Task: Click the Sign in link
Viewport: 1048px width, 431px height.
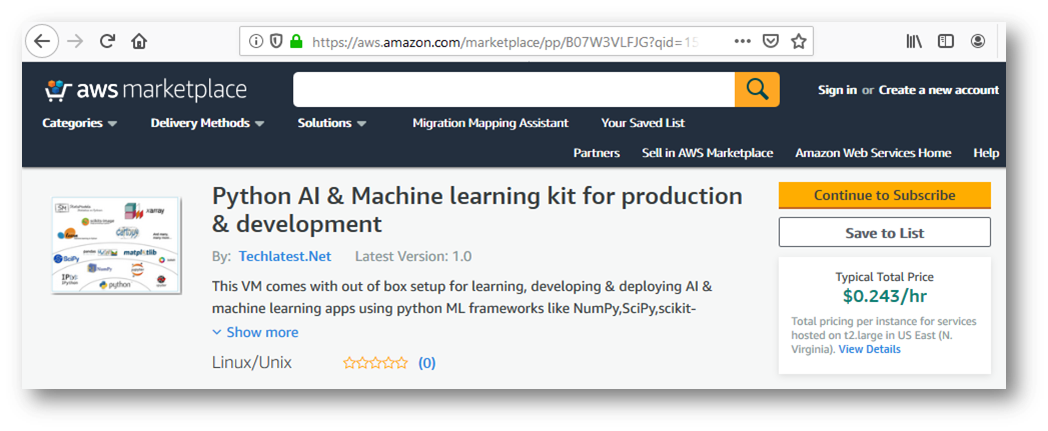Action: click(x=837, y=90)
